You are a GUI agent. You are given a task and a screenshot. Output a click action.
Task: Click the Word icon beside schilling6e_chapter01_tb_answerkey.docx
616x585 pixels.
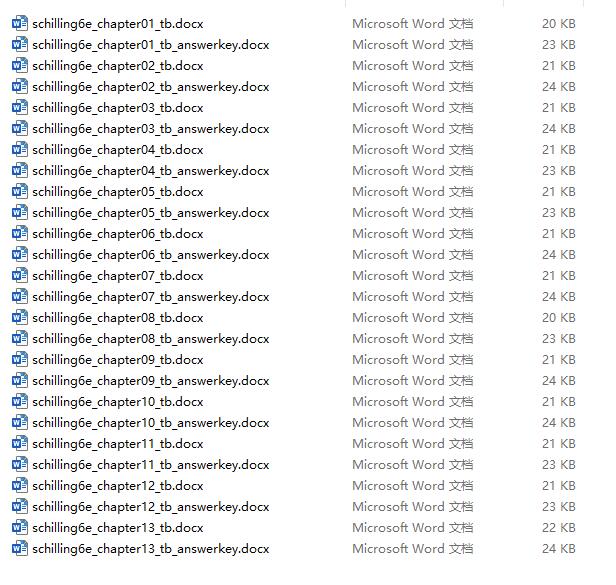(x=20, y=44)
